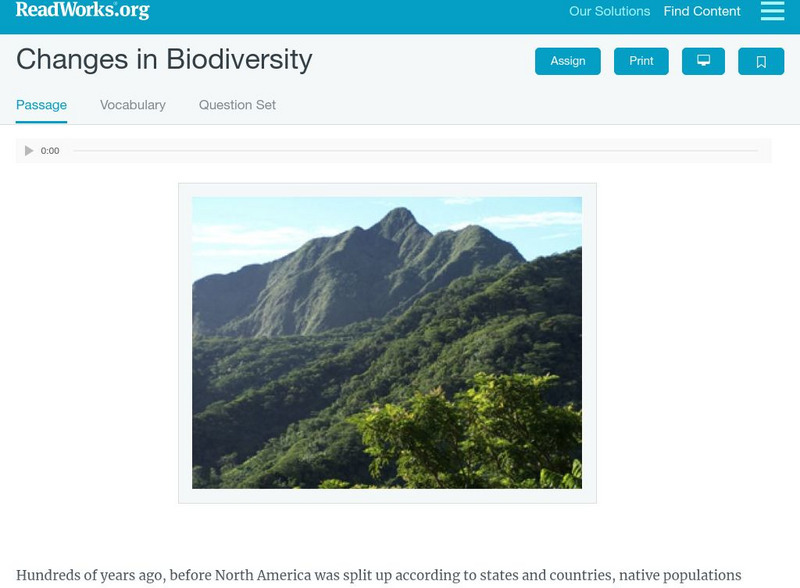800x588 pixels.
Task: Open the Find Content link
Action: pyautogui.click(x=702, y=12)
